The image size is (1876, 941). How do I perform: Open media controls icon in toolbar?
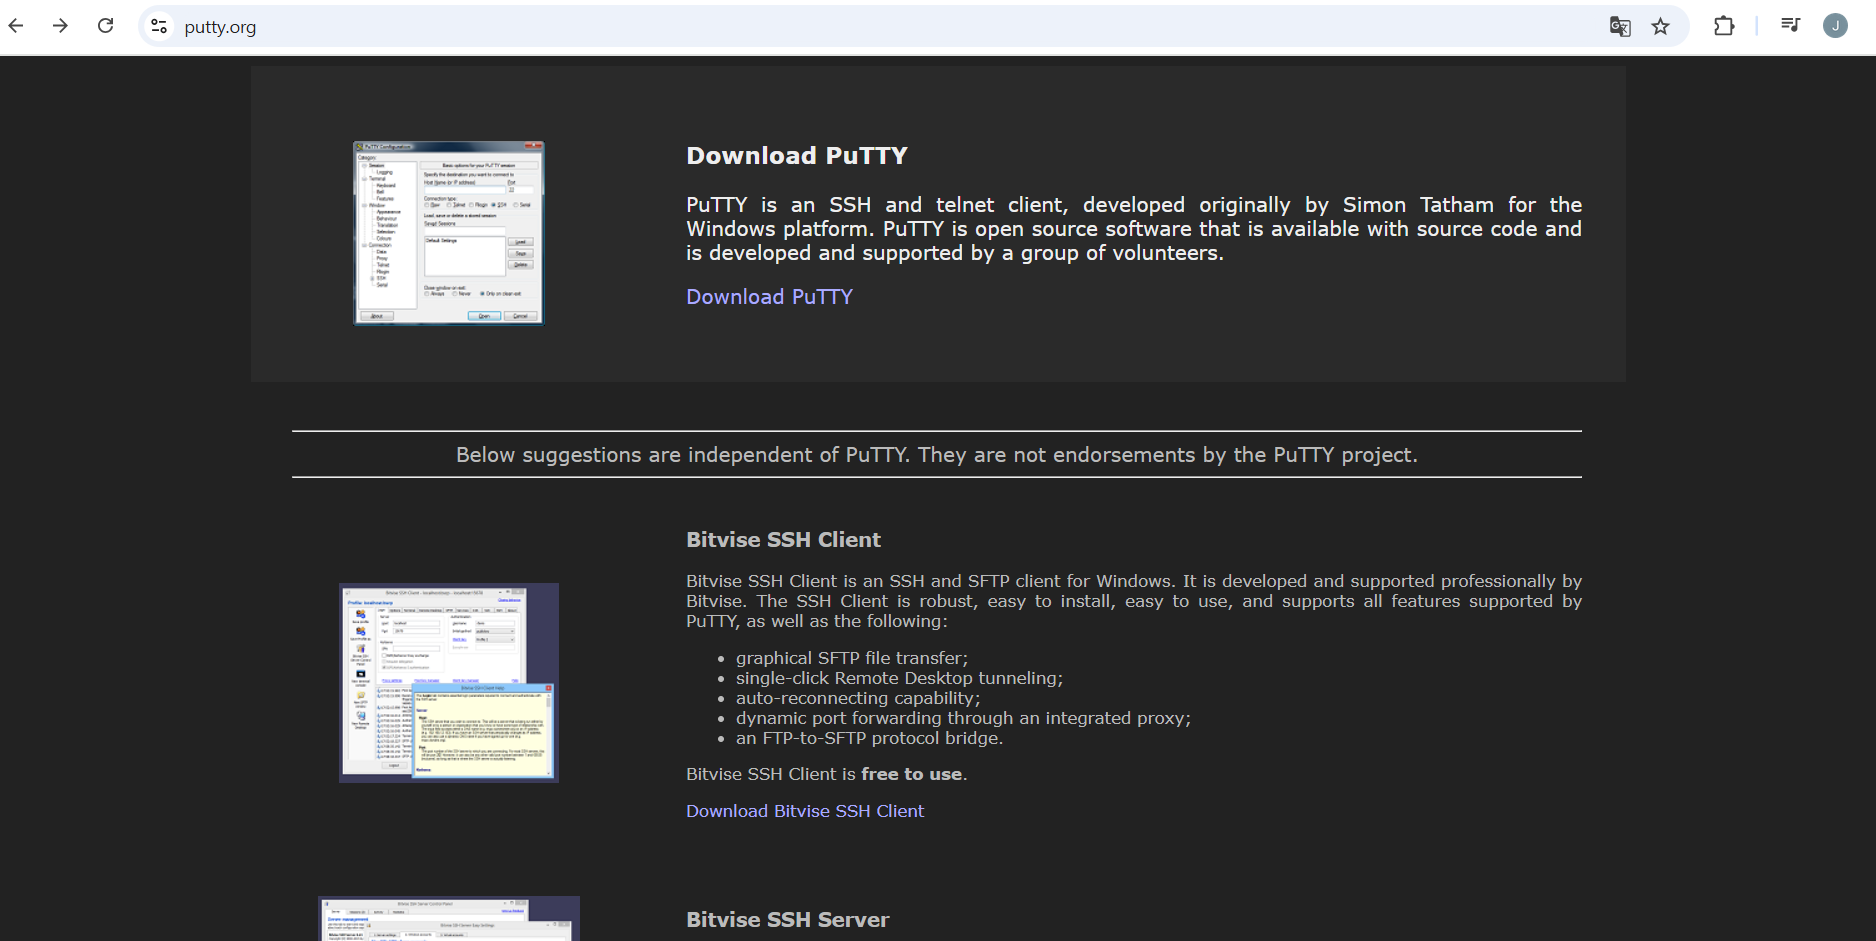(1791, 25)
